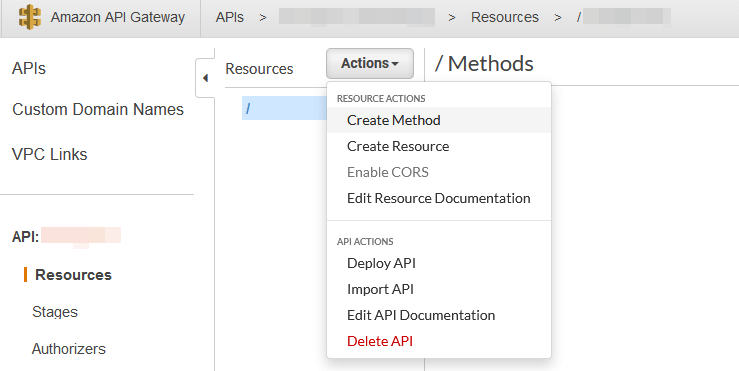Click the Resources pane title
The image size is (739, 371).
[x=259, y=69]
